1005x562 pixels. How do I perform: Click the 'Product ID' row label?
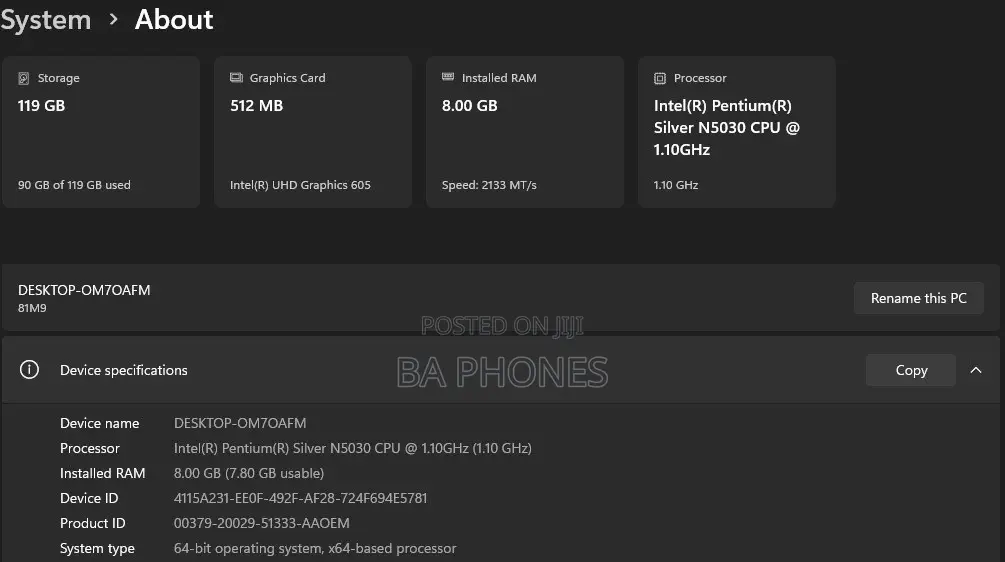pyautogui.click(x=92, y=524)
